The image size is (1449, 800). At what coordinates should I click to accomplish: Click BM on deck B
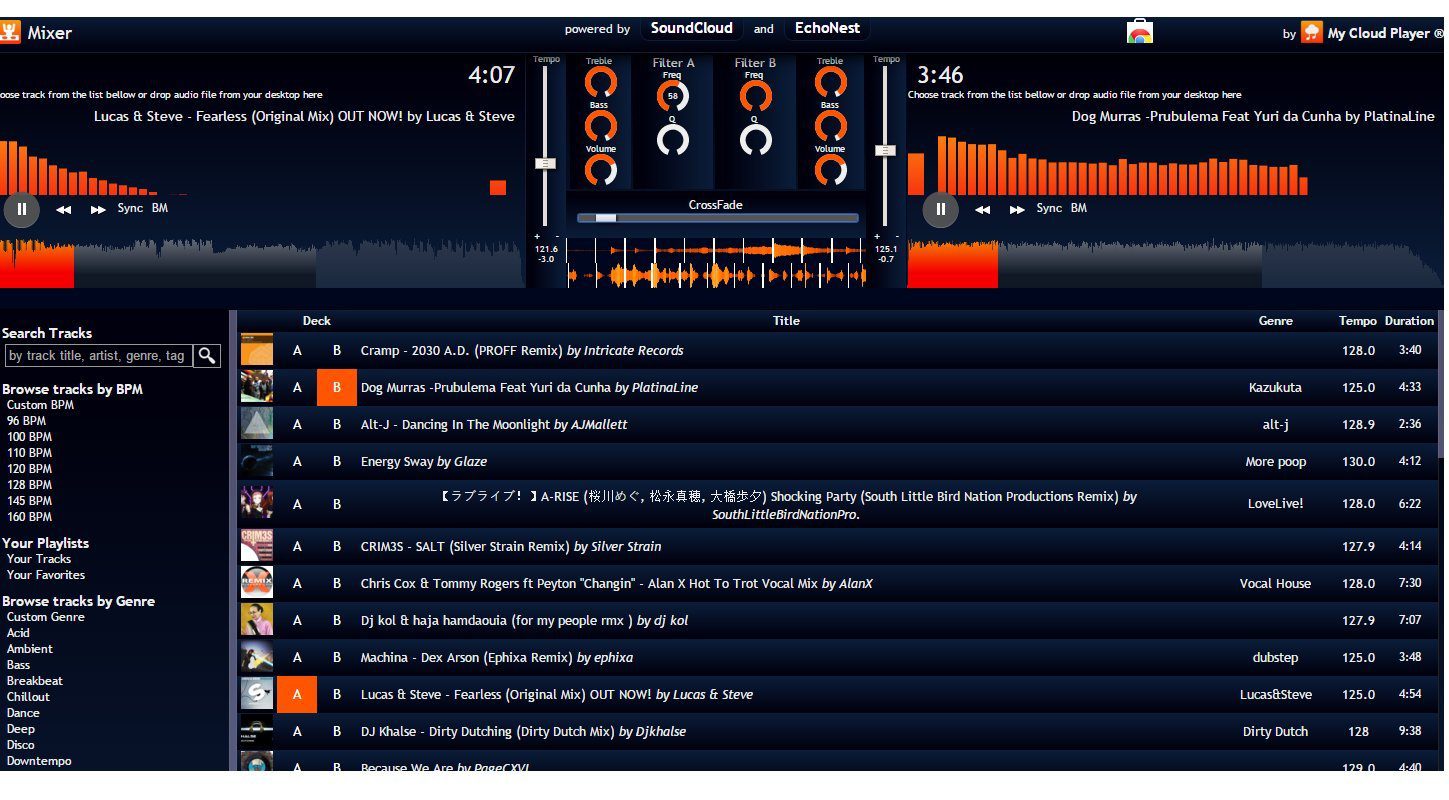(1079, 208)
